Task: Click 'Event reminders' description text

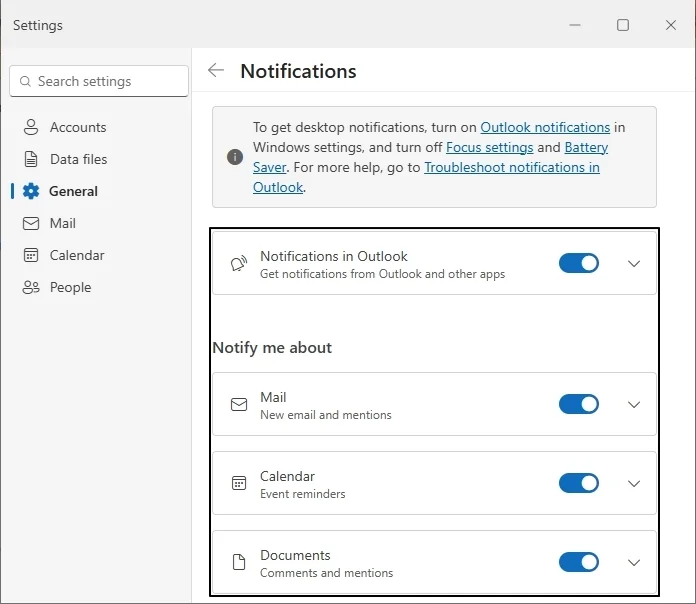Action: point(303,494)
